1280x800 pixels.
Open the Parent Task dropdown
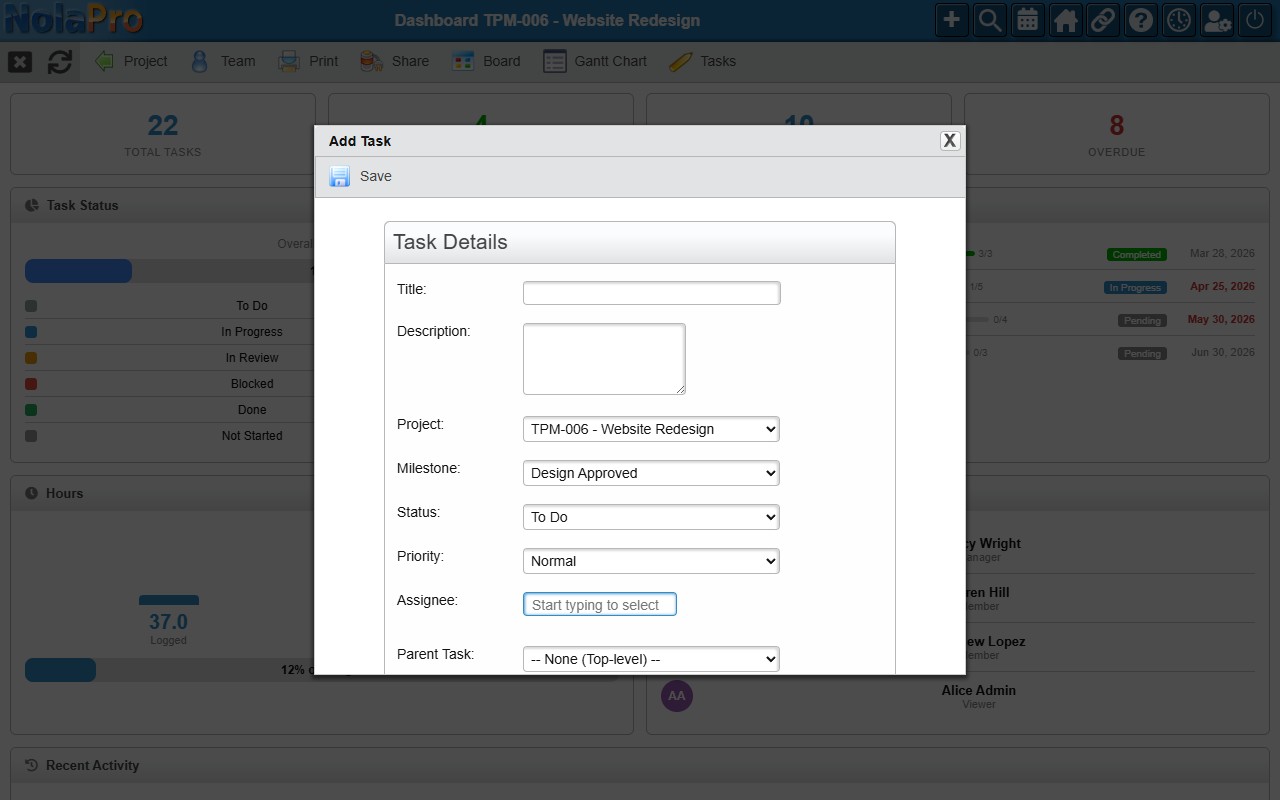(651, 659)
